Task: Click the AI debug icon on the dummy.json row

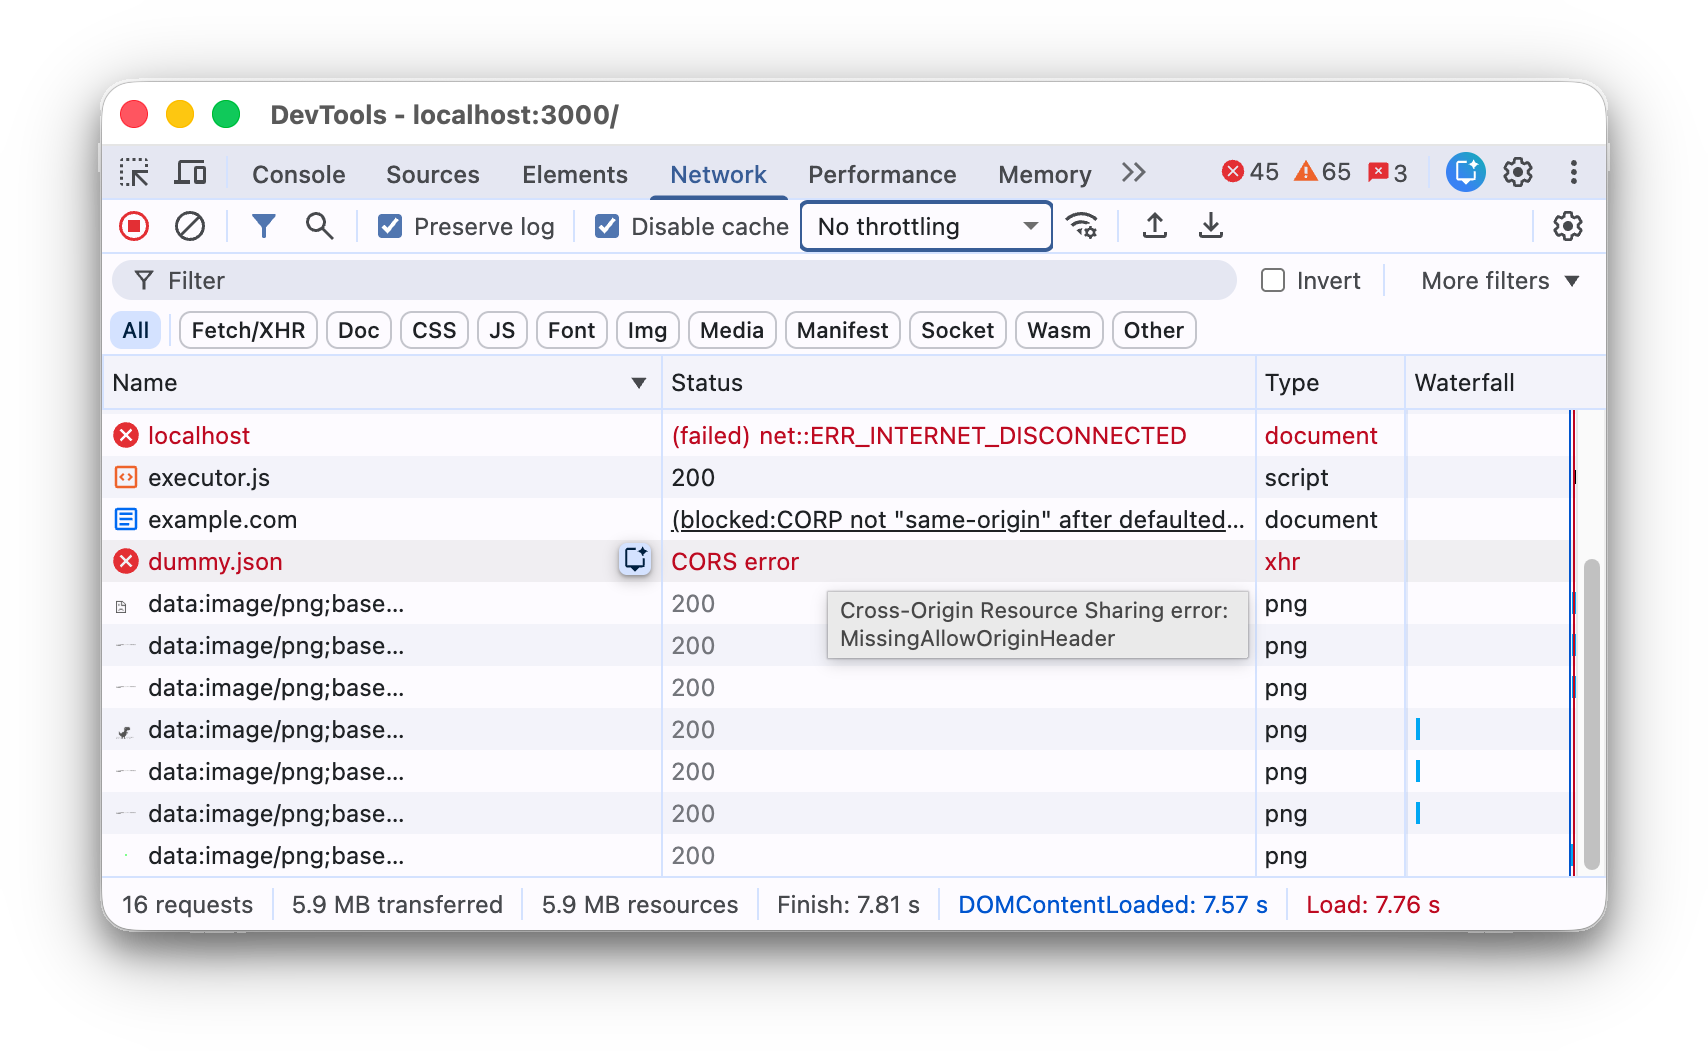Action: pos(635,560)
